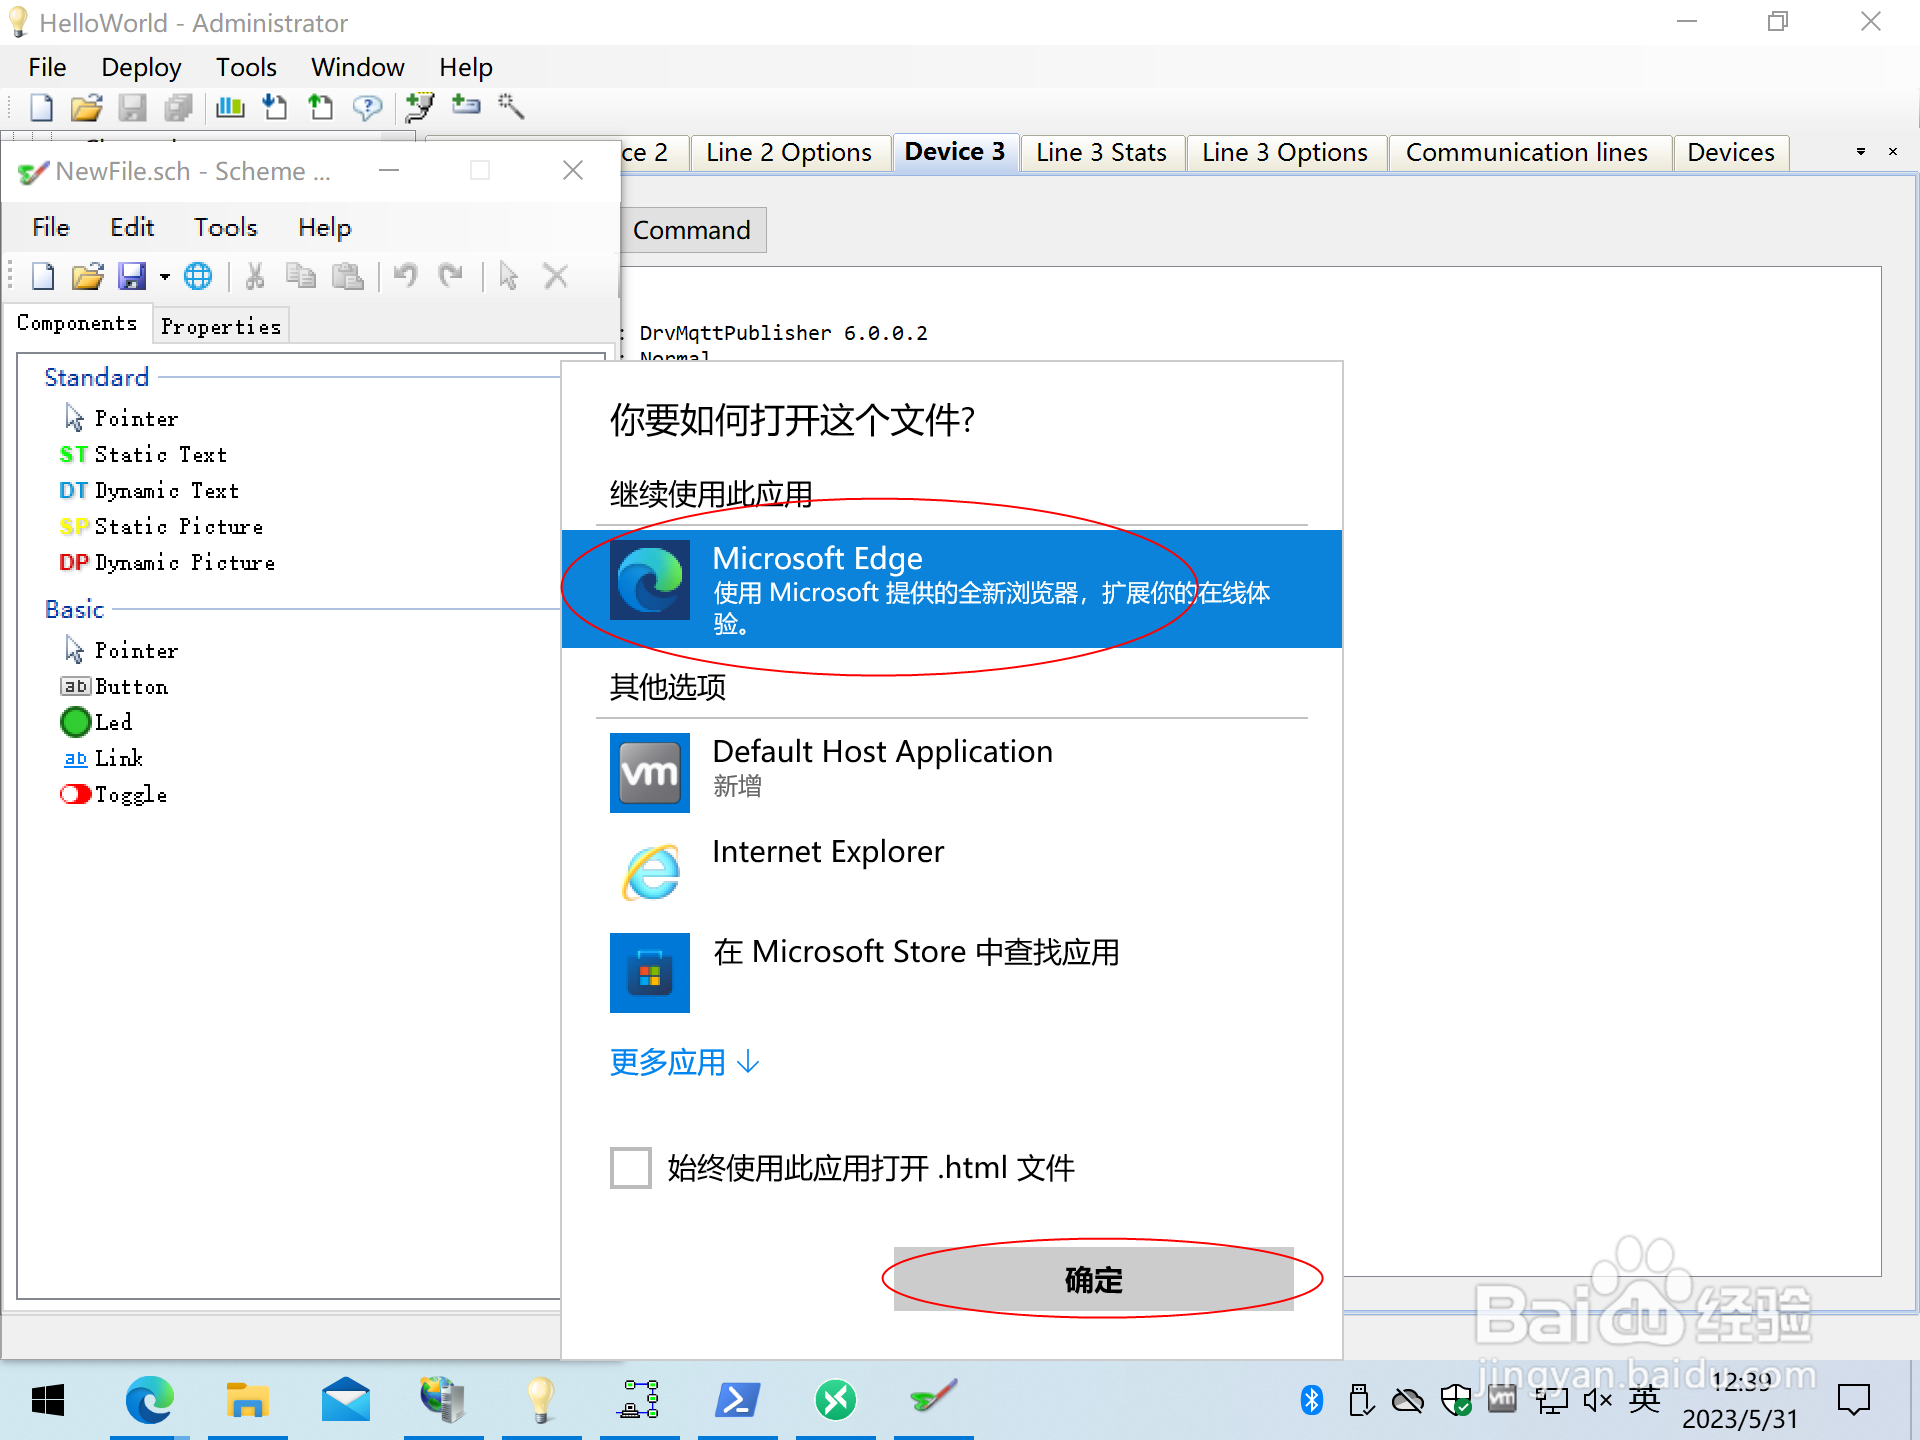Open PowerShell from taskbar
The height and width of the screenshot is (1440, 1920).
click(x=737, y=1400)
